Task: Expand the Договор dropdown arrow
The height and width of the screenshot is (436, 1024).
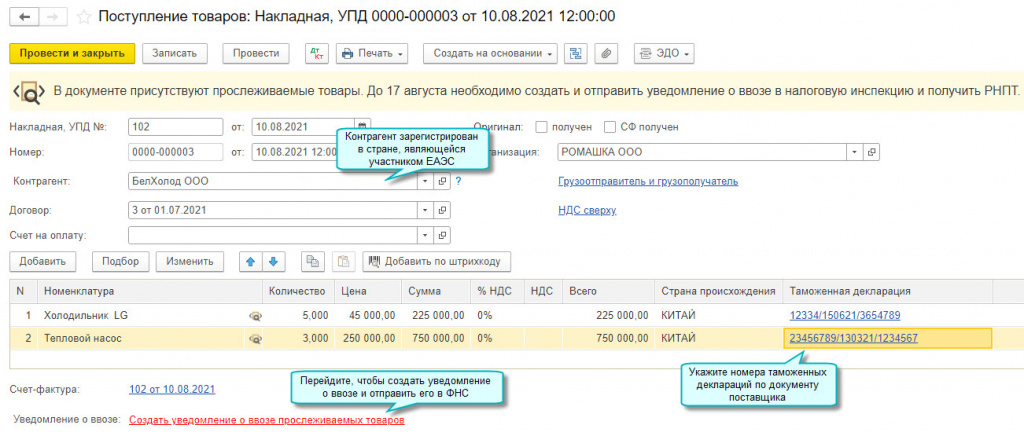Action: click(424, 211)
